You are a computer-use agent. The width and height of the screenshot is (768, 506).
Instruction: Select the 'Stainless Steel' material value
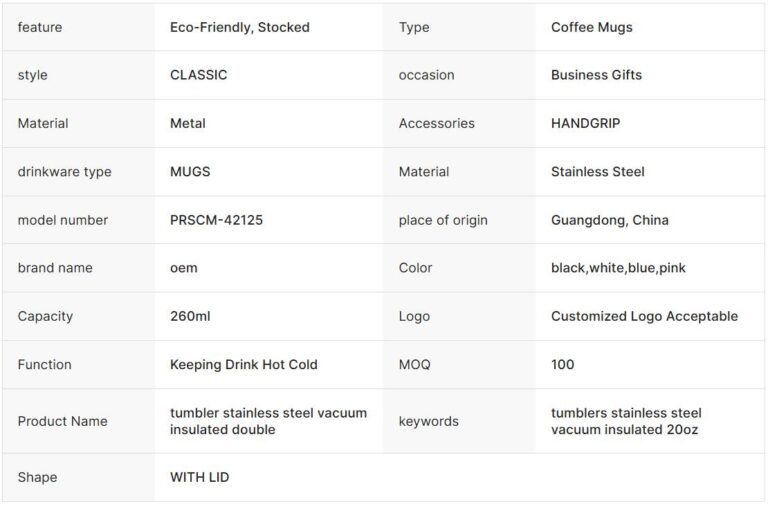pos(597,172)
